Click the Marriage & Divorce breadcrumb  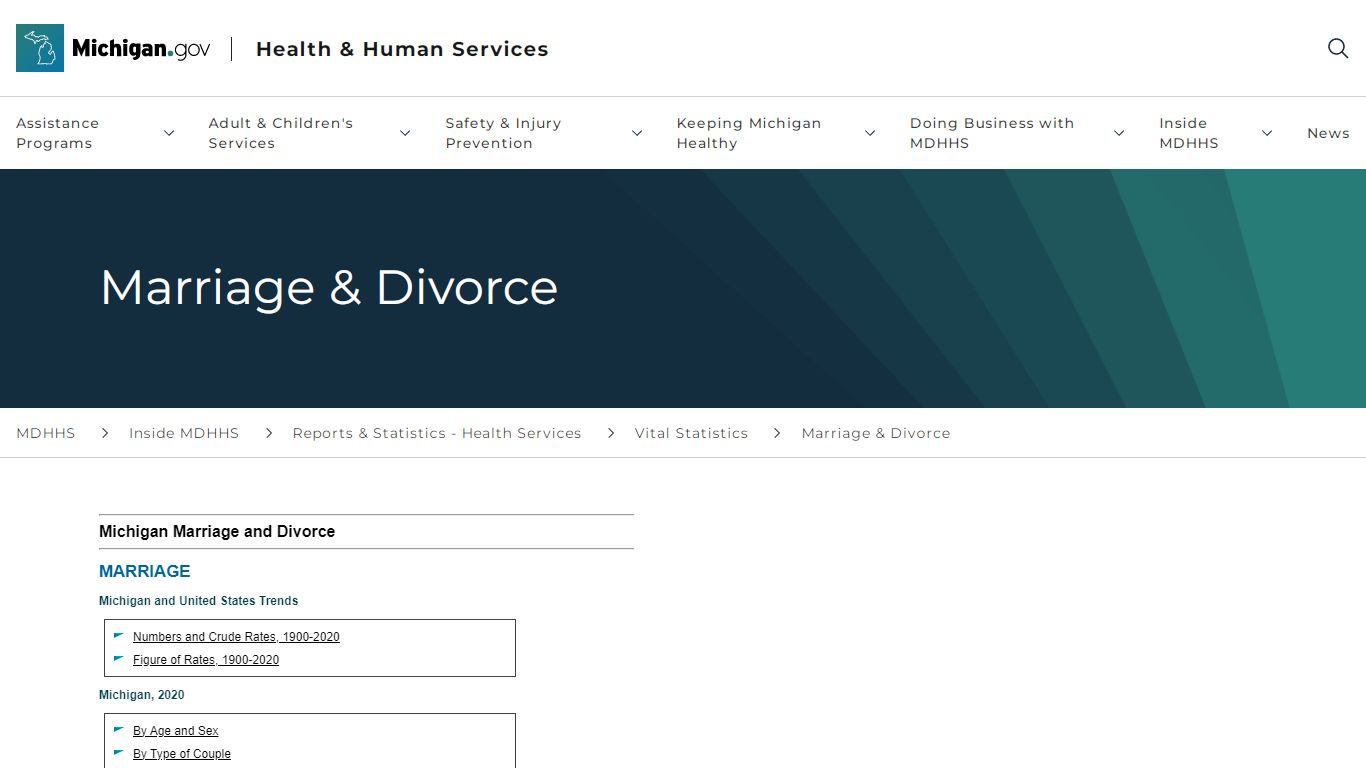(x=876, y=433)
